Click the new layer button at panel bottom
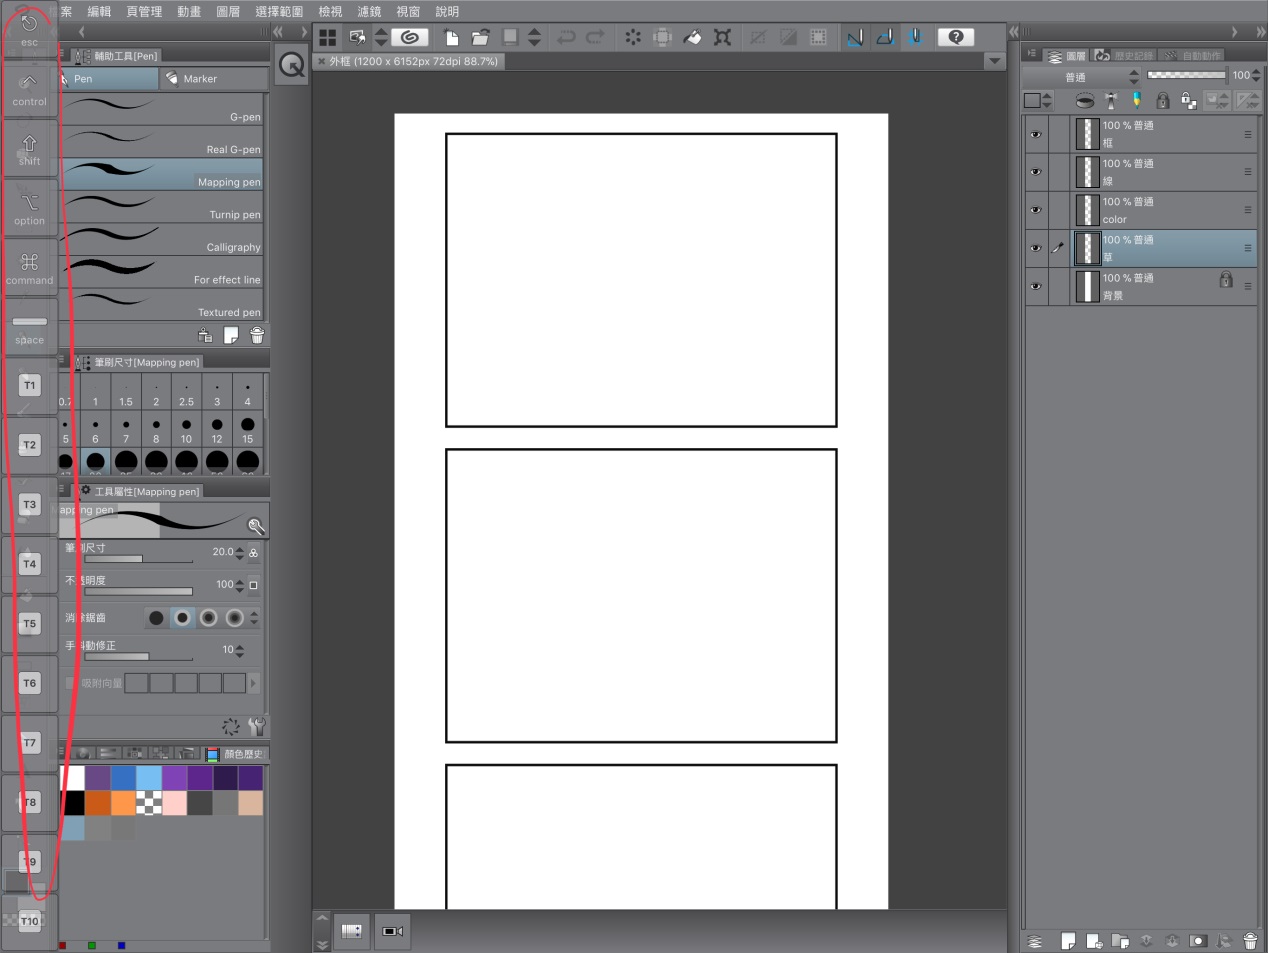The height and width of the screenshot is (953, 1268). (1069, 941)
